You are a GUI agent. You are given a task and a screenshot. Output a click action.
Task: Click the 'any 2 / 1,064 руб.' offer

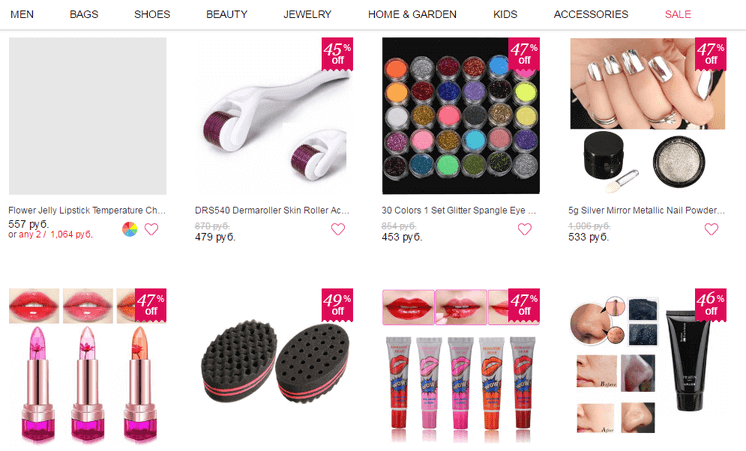[56, 235]
